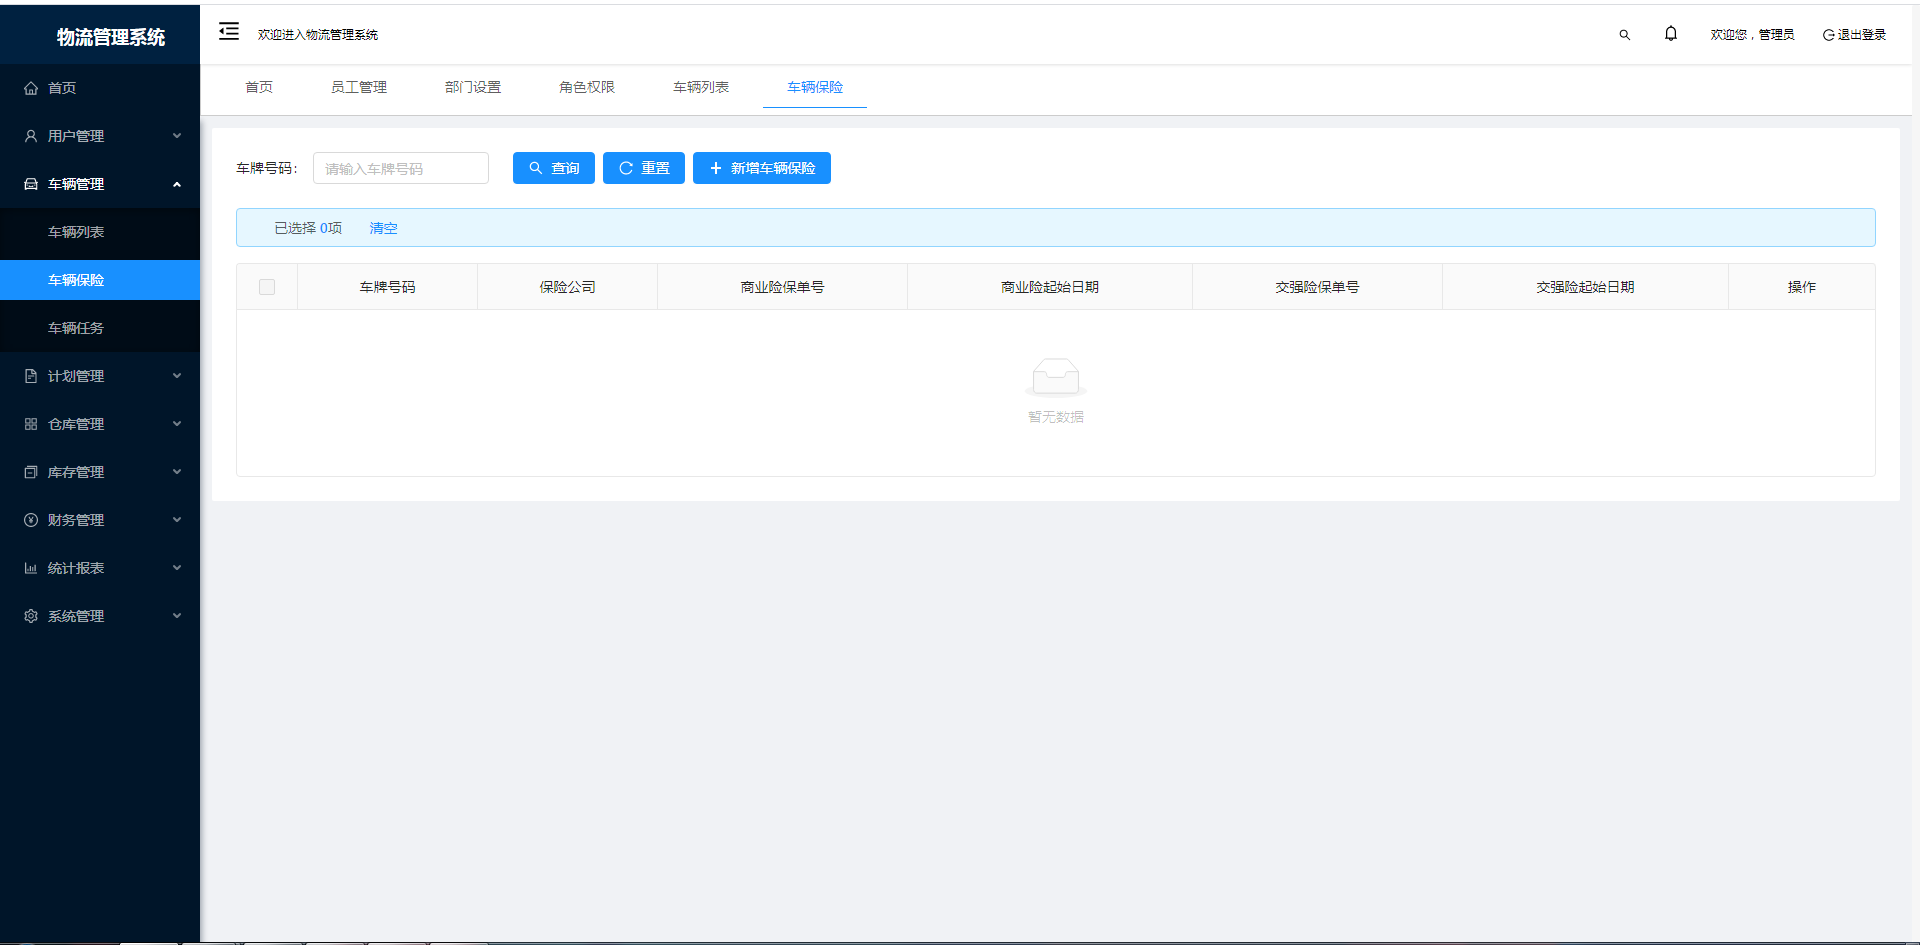This screenshot has height=945, width=1920.
Task: Click the 物流管理系统 logo title
Action: click(x=111, y=37)
